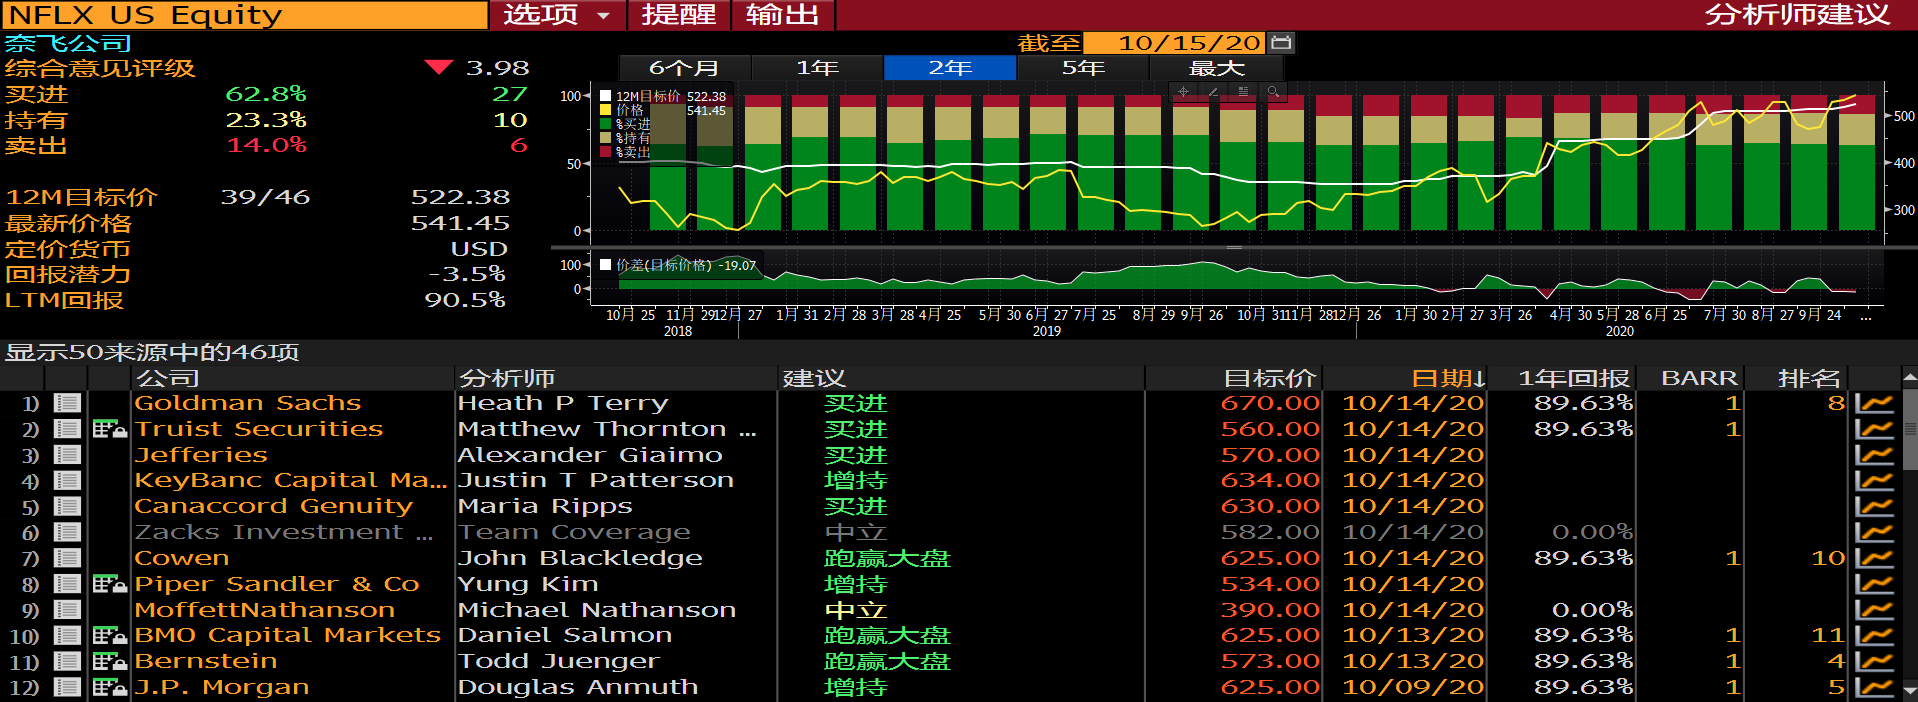Open the Canaccord Genuity company link

(x=274, y=507)
